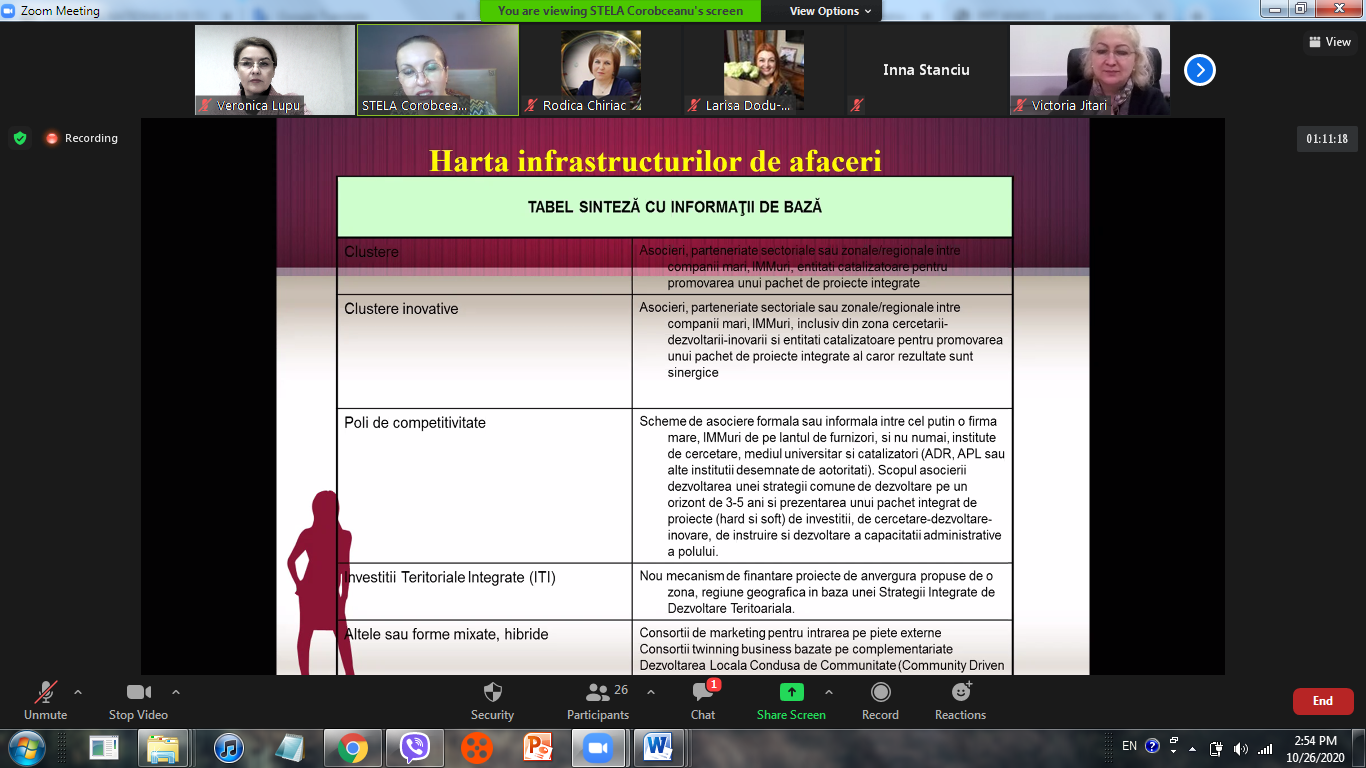
Task: Open the Reactions emoji menu
Action: click(x=960, y=692)
